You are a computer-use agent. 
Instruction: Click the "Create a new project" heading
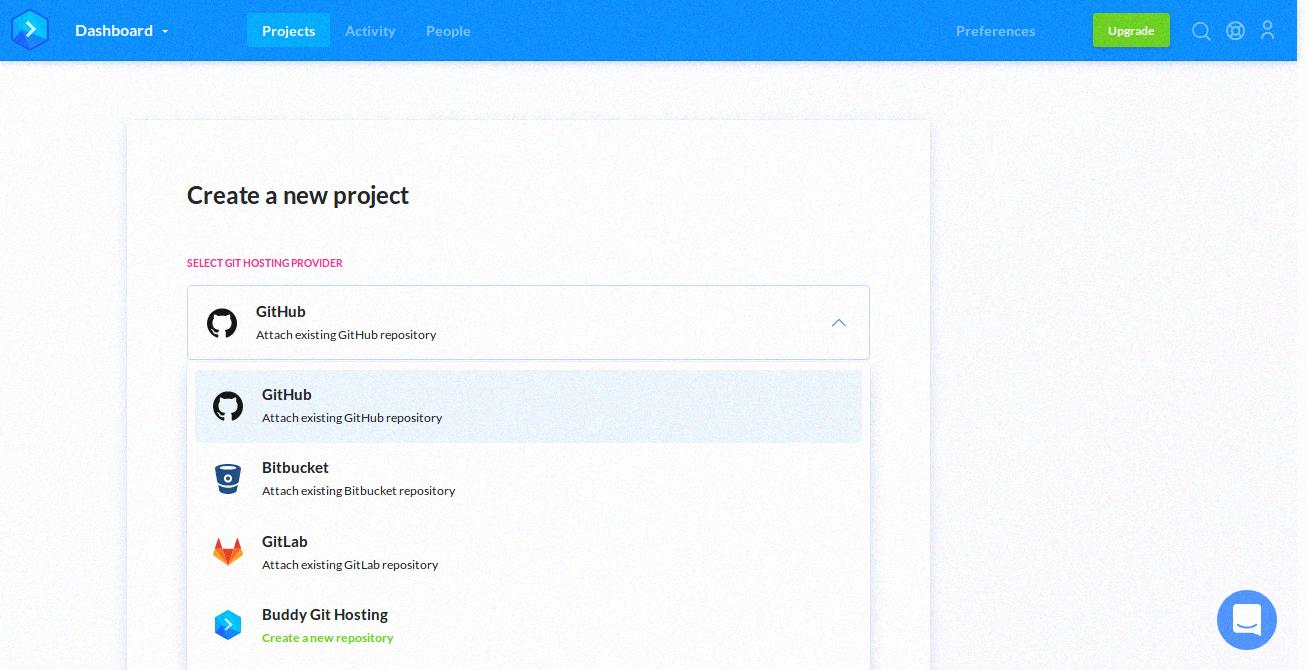(298, 196)
